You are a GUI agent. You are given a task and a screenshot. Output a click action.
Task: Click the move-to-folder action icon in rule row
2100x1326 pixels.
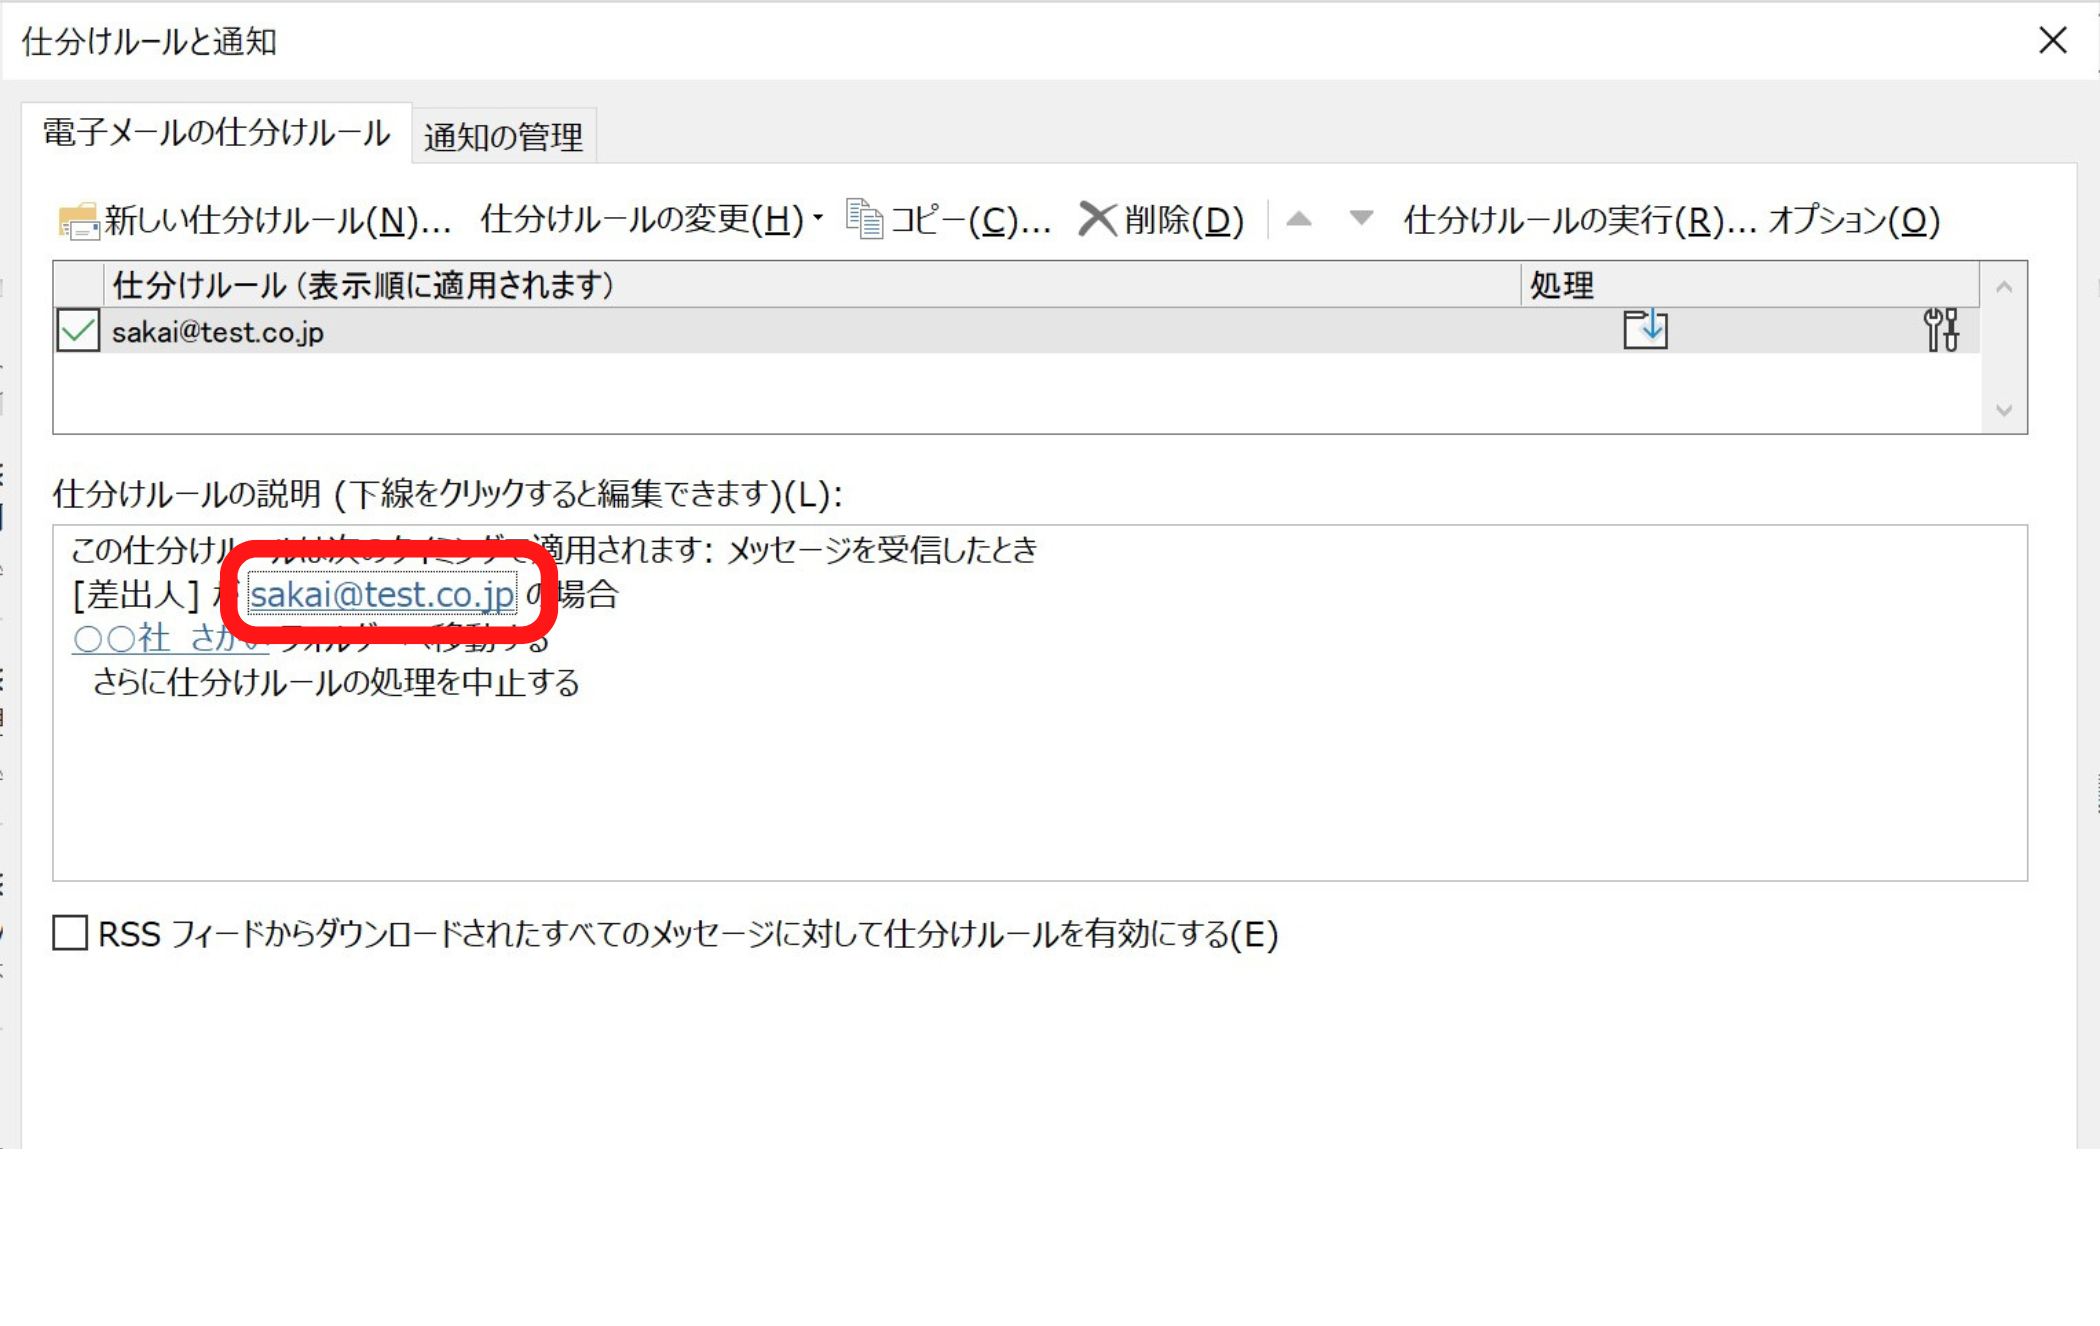tap(1645, 330)
